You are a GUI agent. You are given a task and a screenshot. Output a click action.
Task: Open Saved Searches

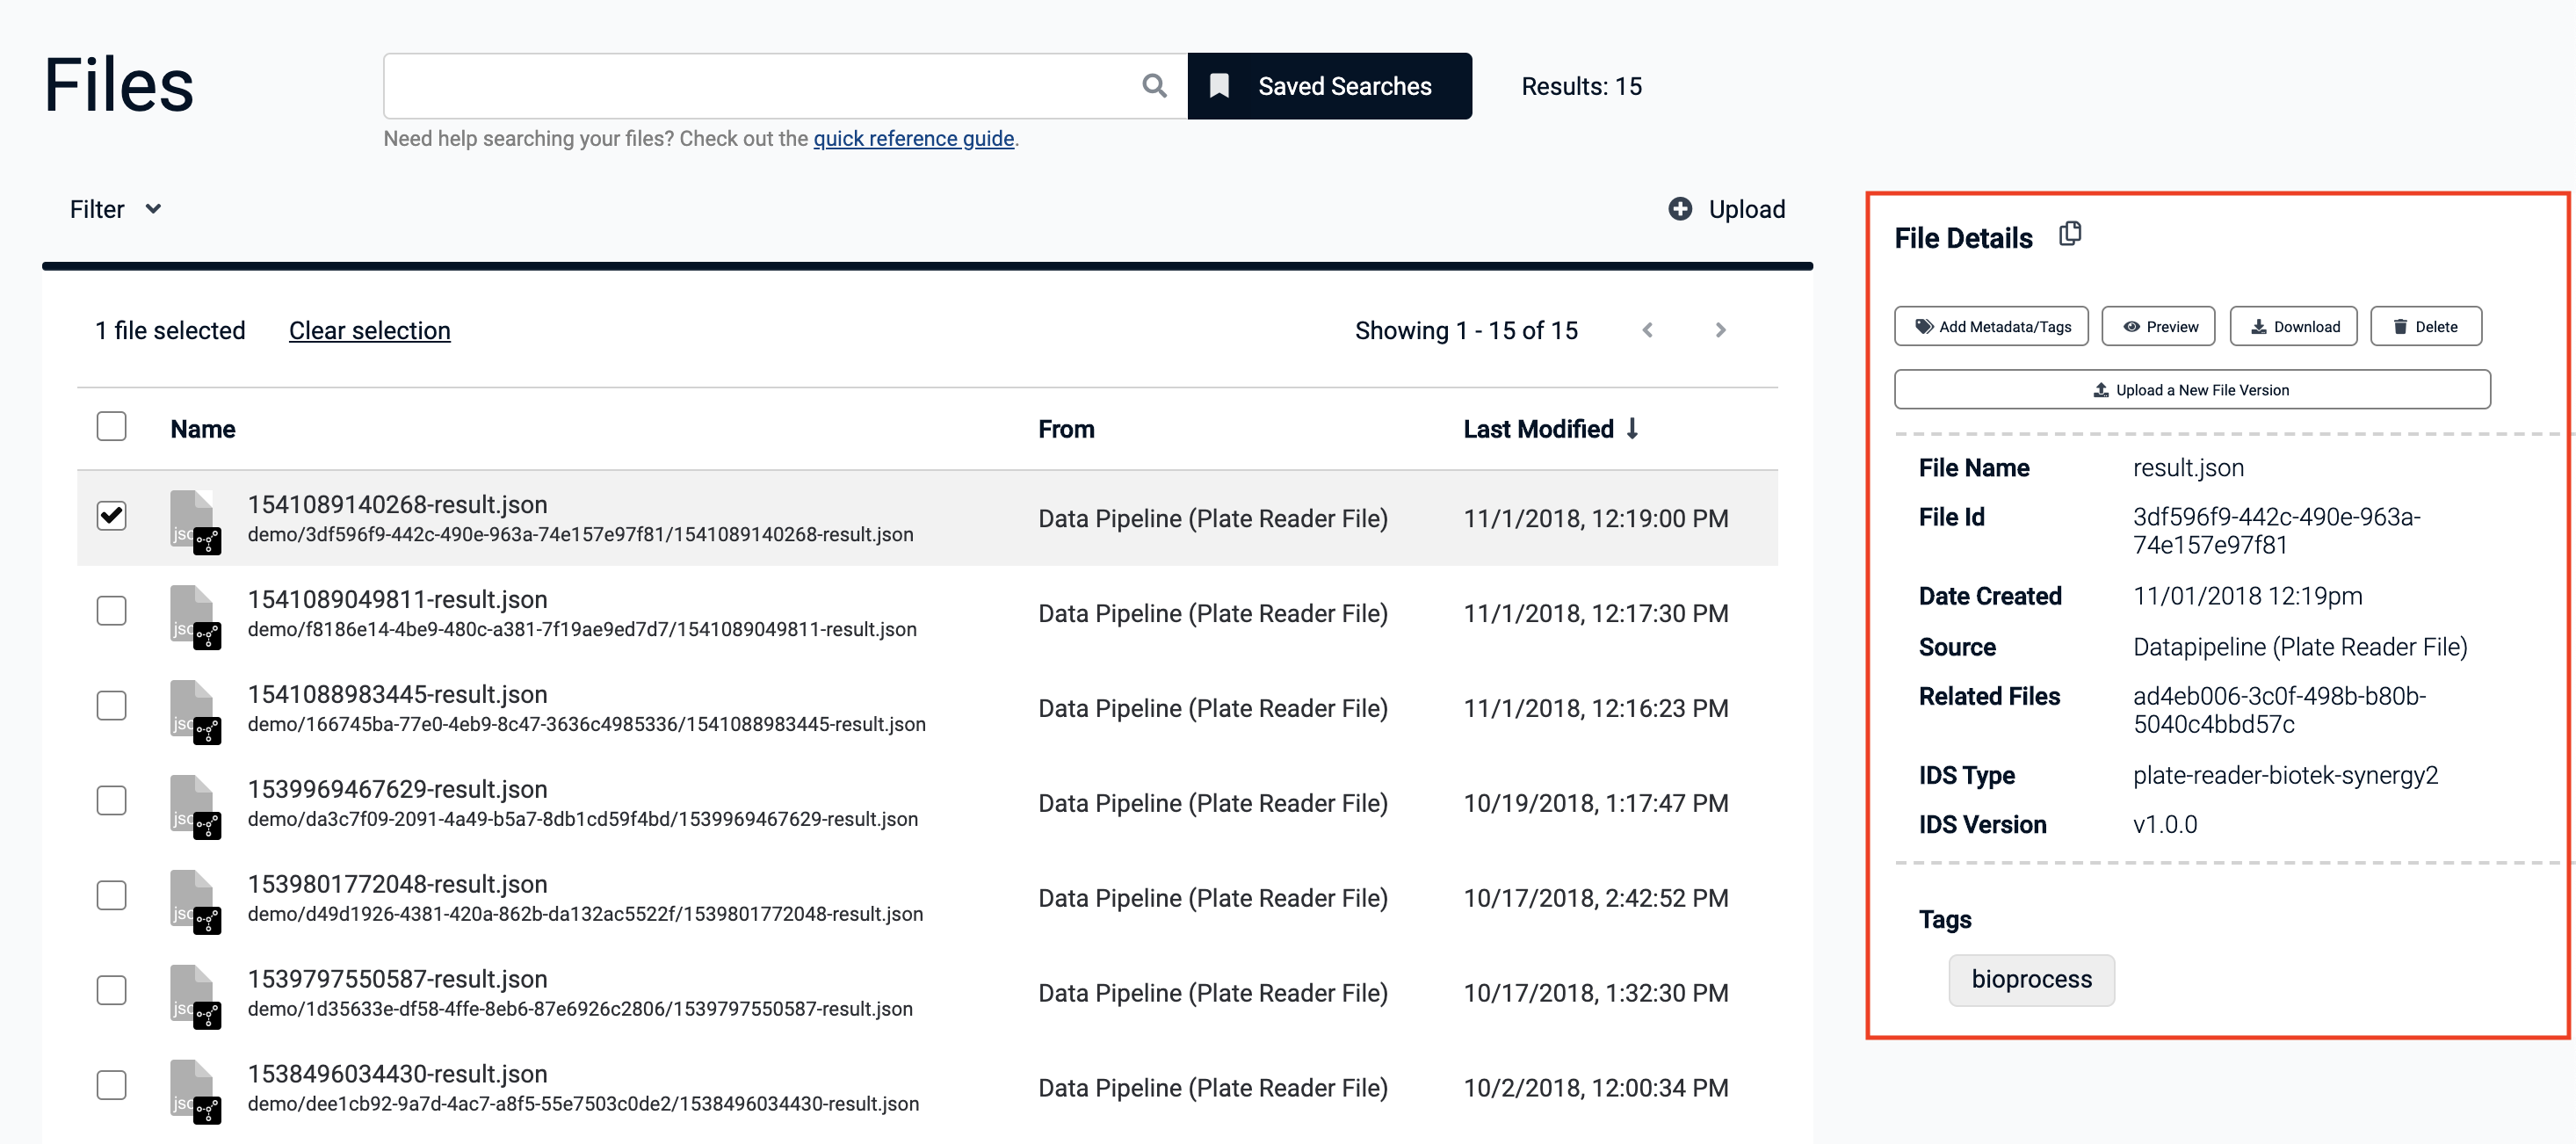(x=1328, y=86)
